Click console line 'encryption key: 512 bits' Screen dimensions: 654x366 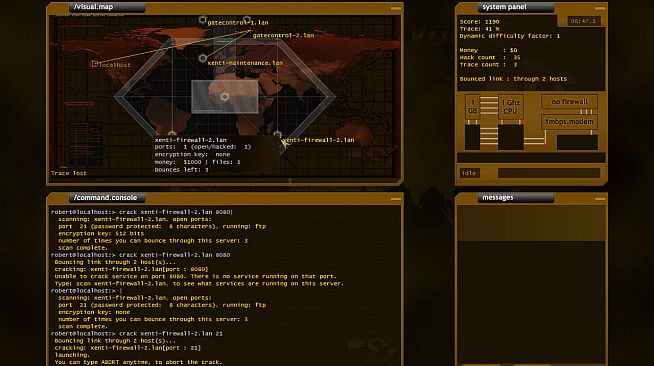tap(101, 233)
